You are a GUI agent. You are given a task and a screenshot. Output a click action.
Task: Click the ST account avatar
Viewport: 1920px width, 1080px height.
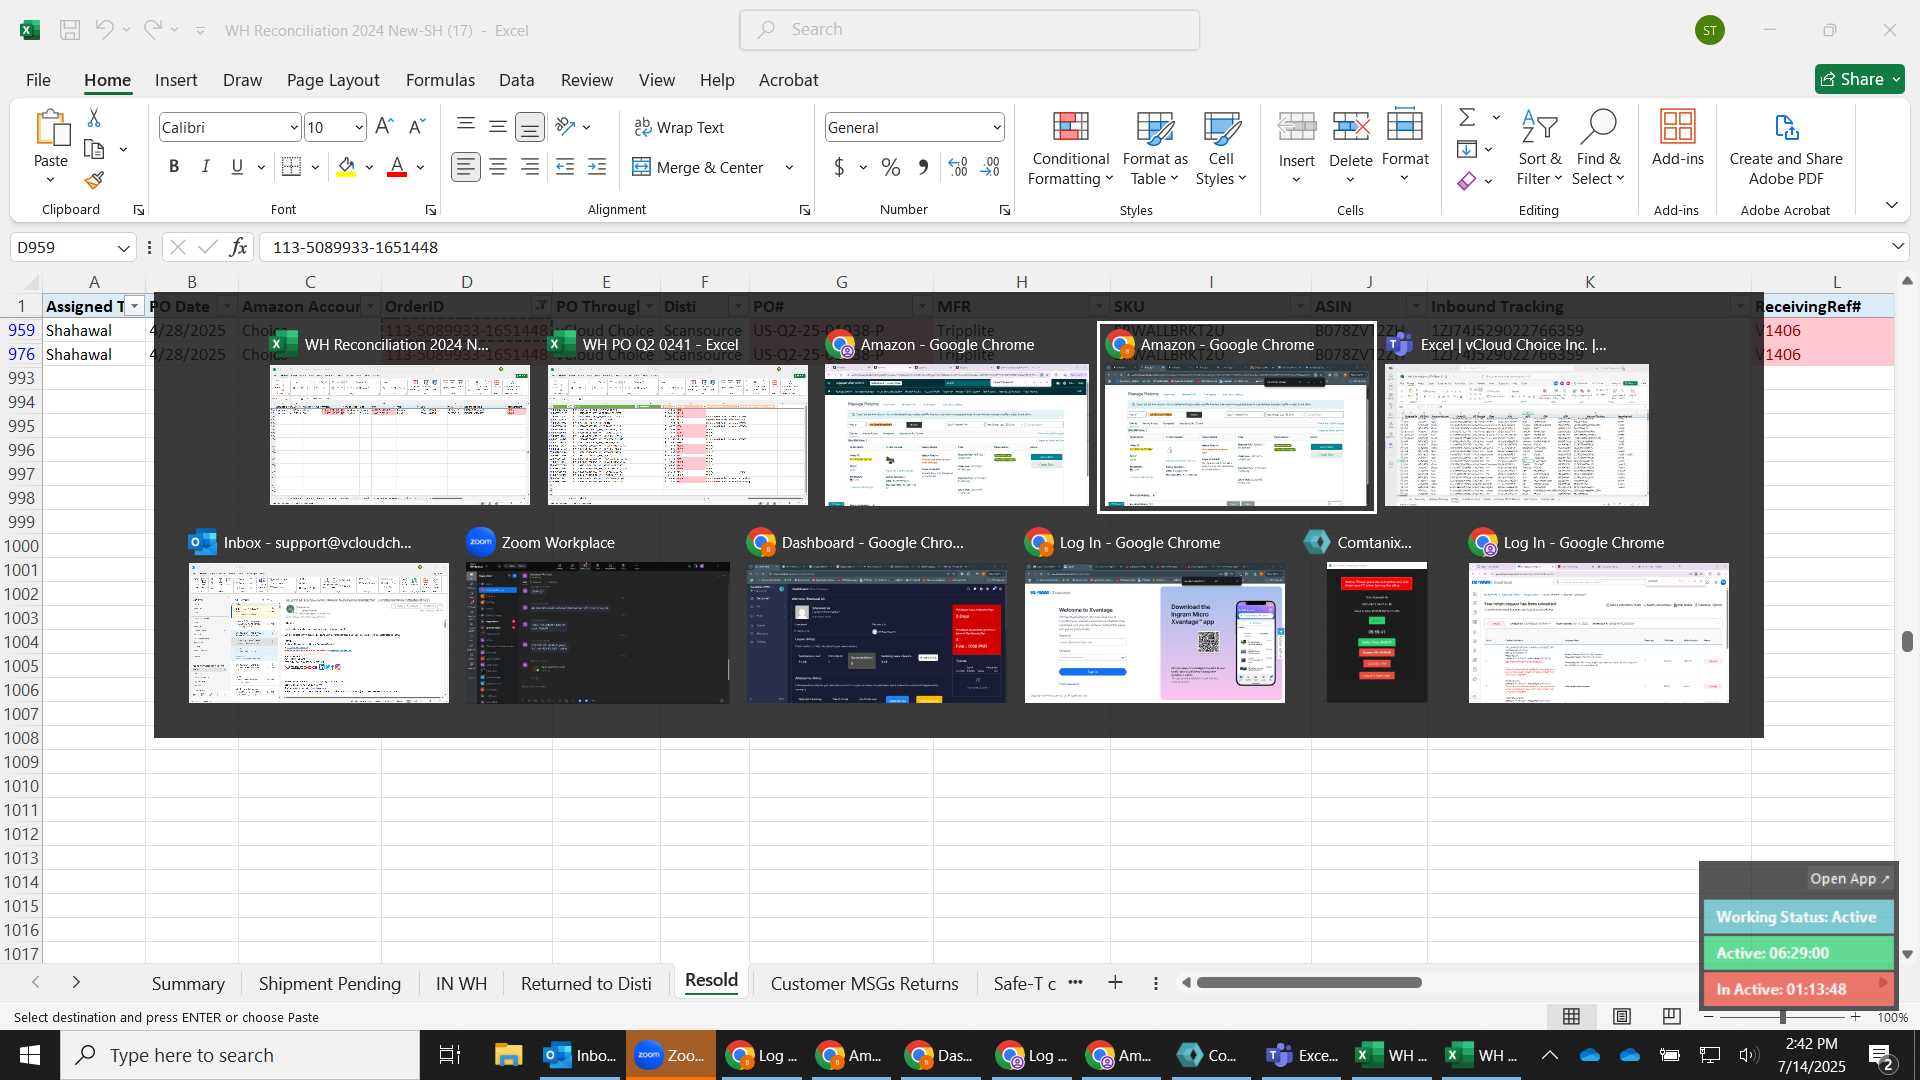[1710, 30]
